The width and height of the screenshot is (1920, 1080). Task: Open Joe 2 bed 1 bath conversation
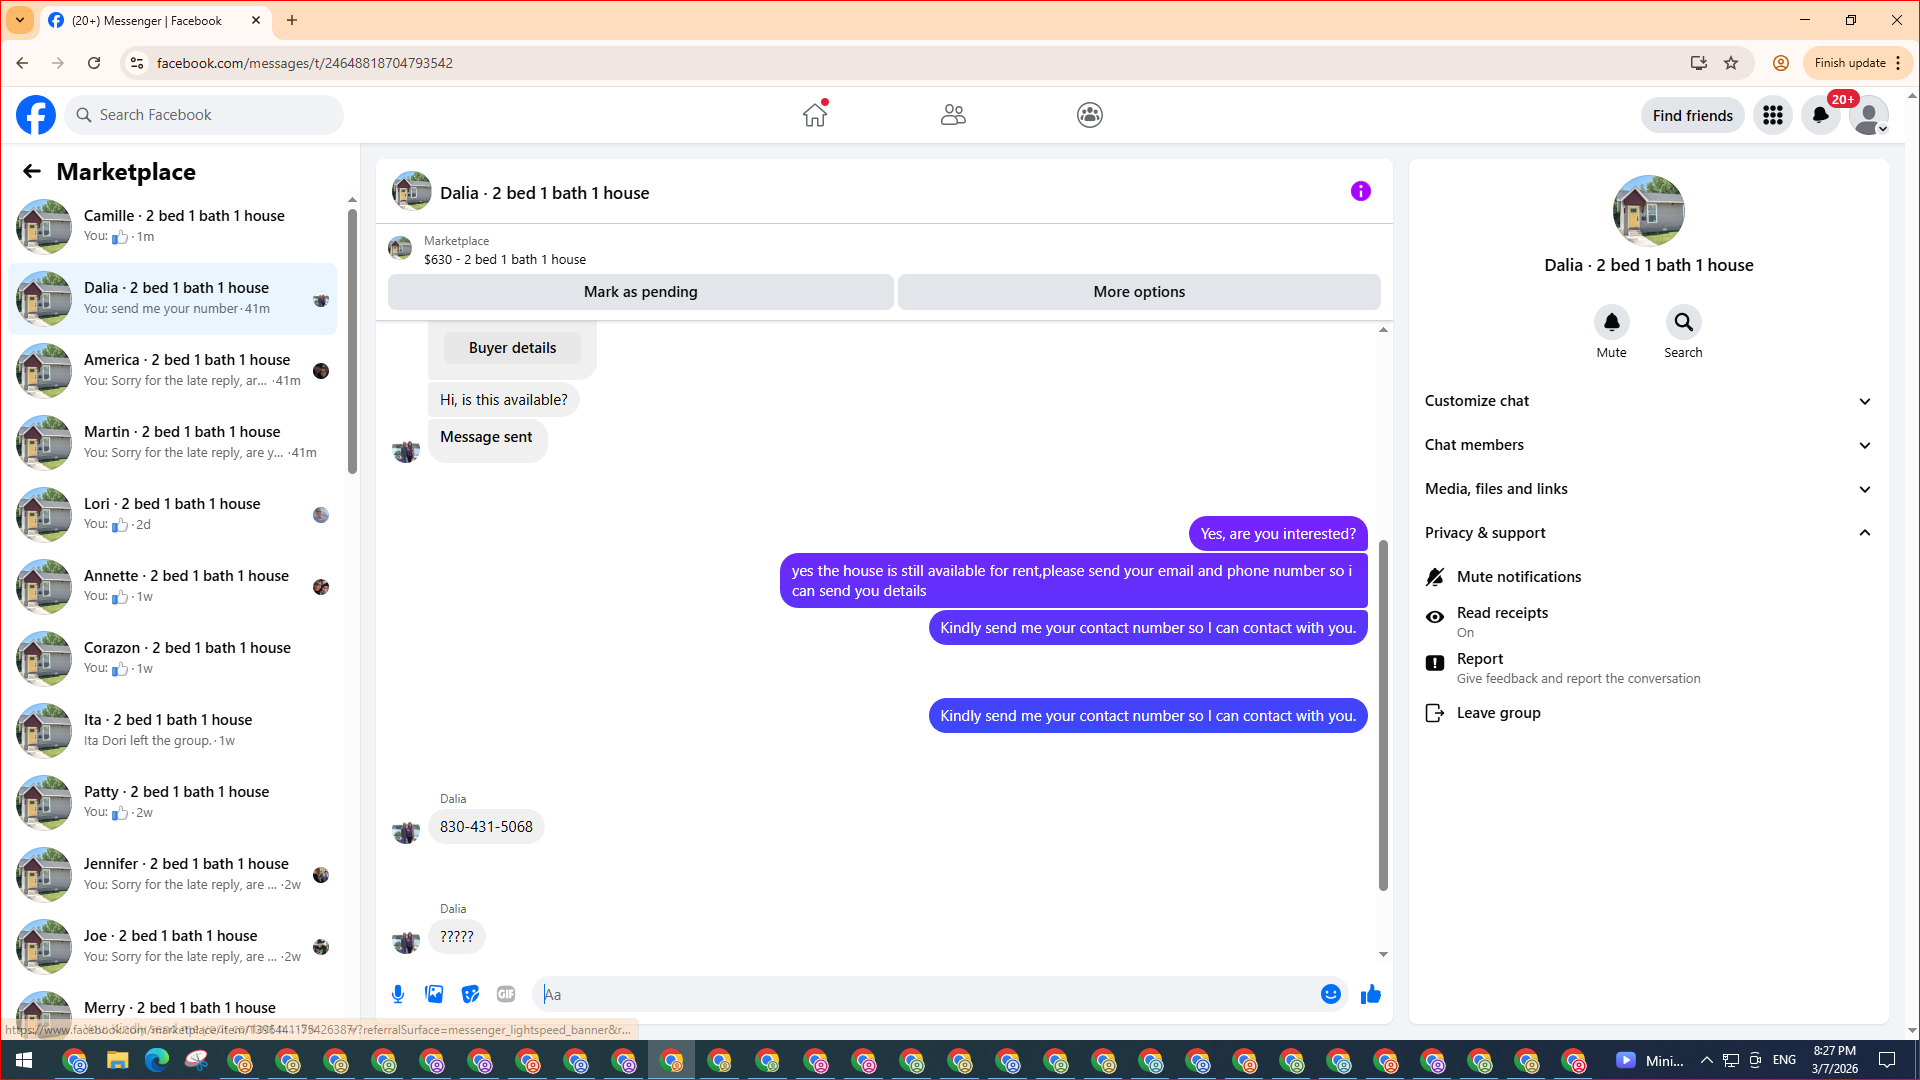coord(172,946)
